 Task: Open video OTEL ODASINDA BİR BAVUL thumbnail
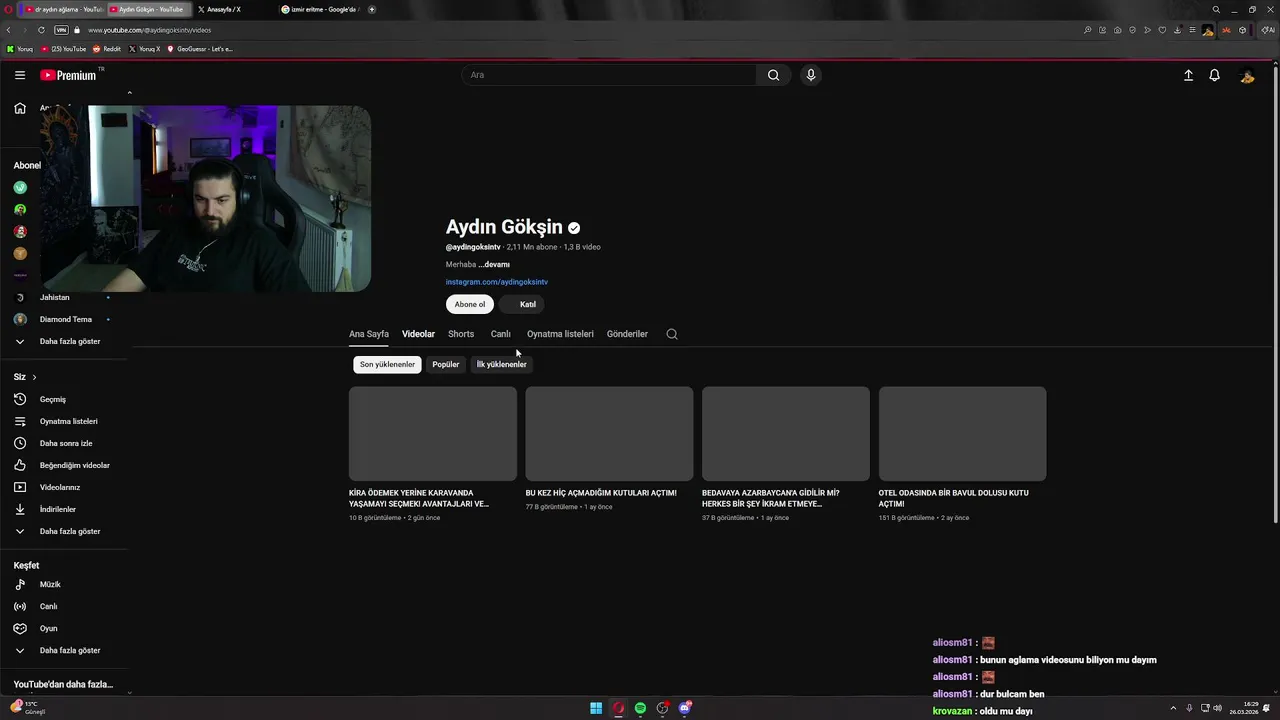pyautogui.click(x=962, y=434)
